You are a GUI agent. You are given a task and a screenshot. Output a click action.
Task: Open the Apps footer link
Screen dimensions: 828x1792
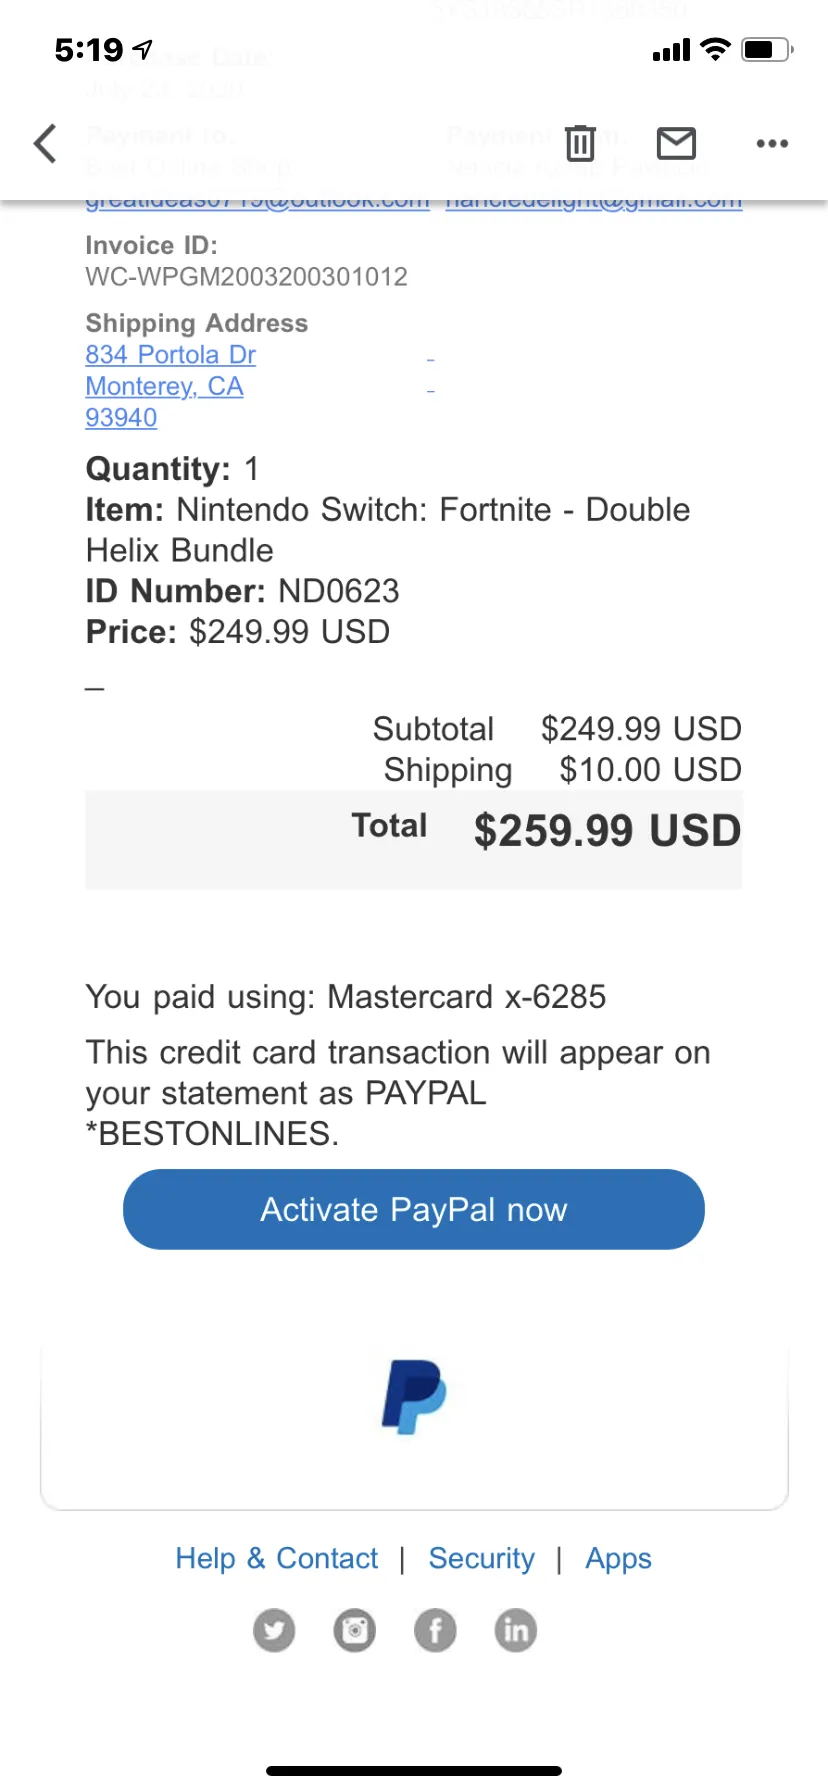tap(619, 1559)
